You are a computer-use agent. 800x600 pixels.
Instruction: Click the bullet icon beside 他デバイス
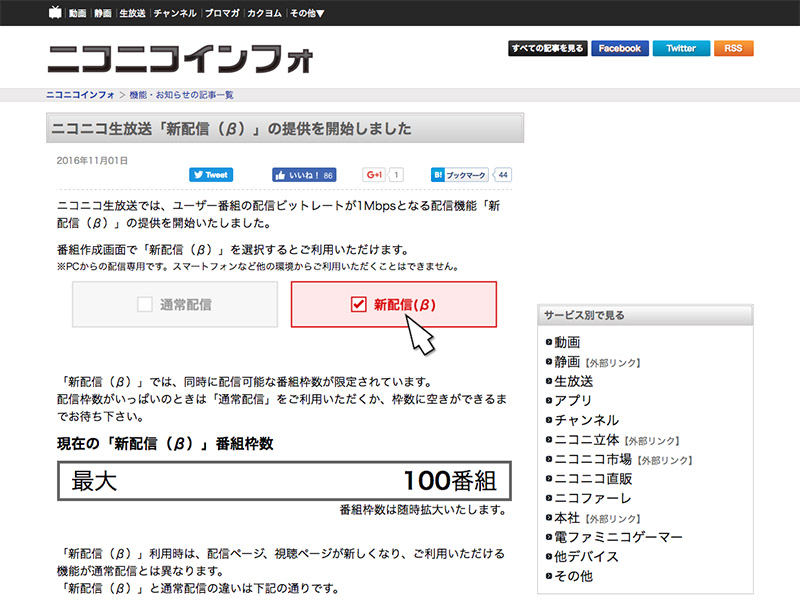pyautogui.click(x=549, y=556)
